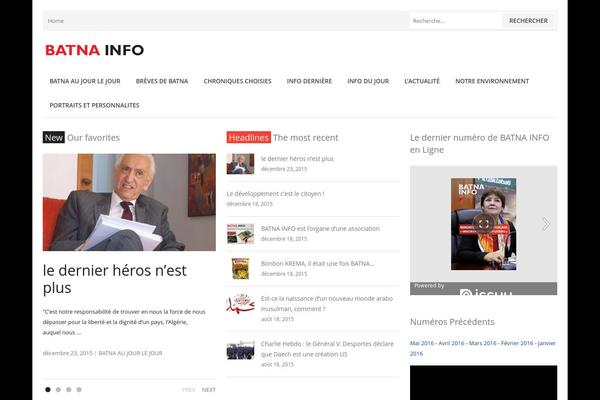Open the Mars 2016 previous issue link
Image resolution: width=600 pixels, height=400 pixels.
pyautogui.click(x=483, y=343)
